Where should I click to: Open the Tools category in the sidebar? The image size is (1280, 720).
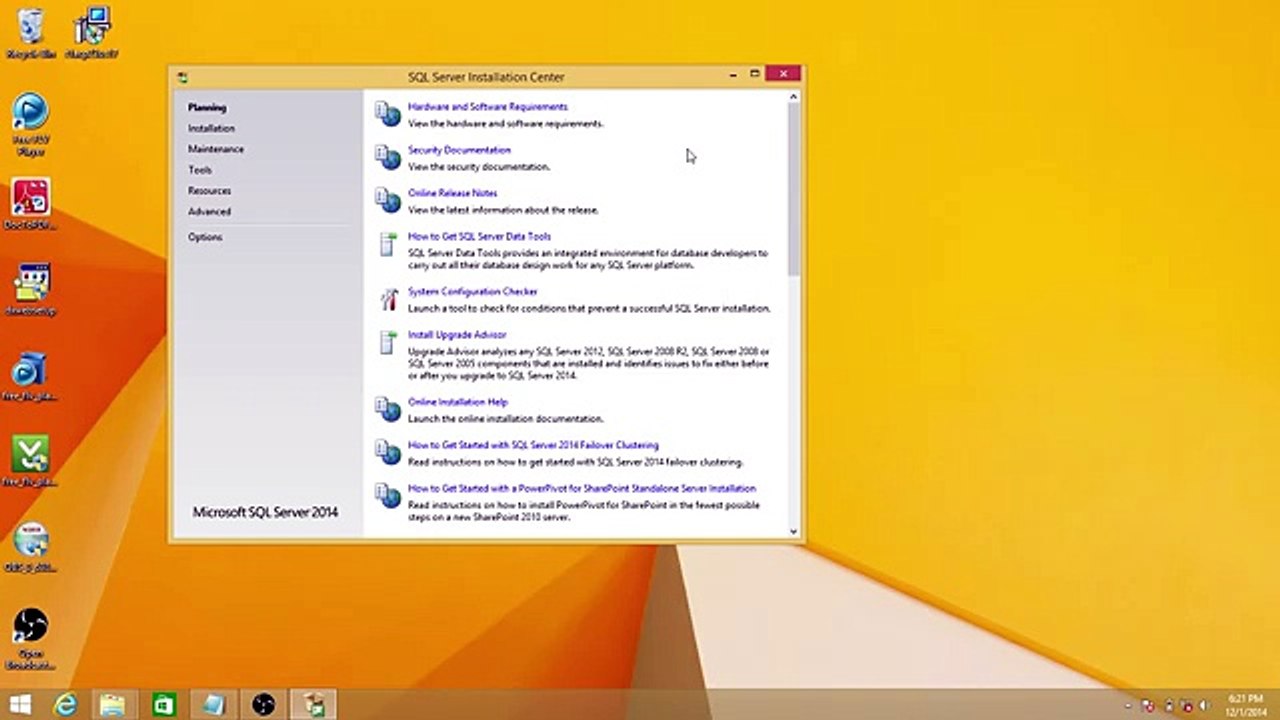tap(200, 170)
